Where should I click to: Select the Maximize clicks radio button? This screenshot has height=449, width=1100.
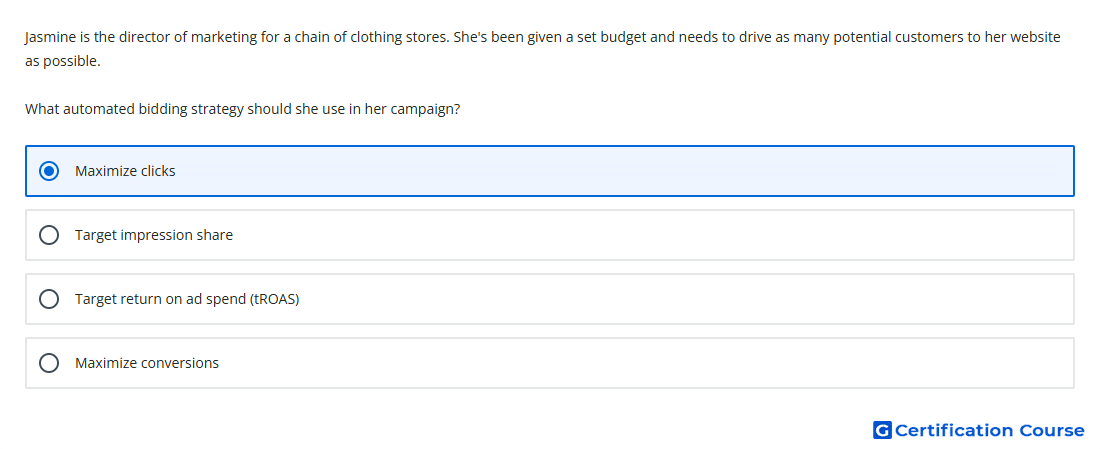coord(49,171)
